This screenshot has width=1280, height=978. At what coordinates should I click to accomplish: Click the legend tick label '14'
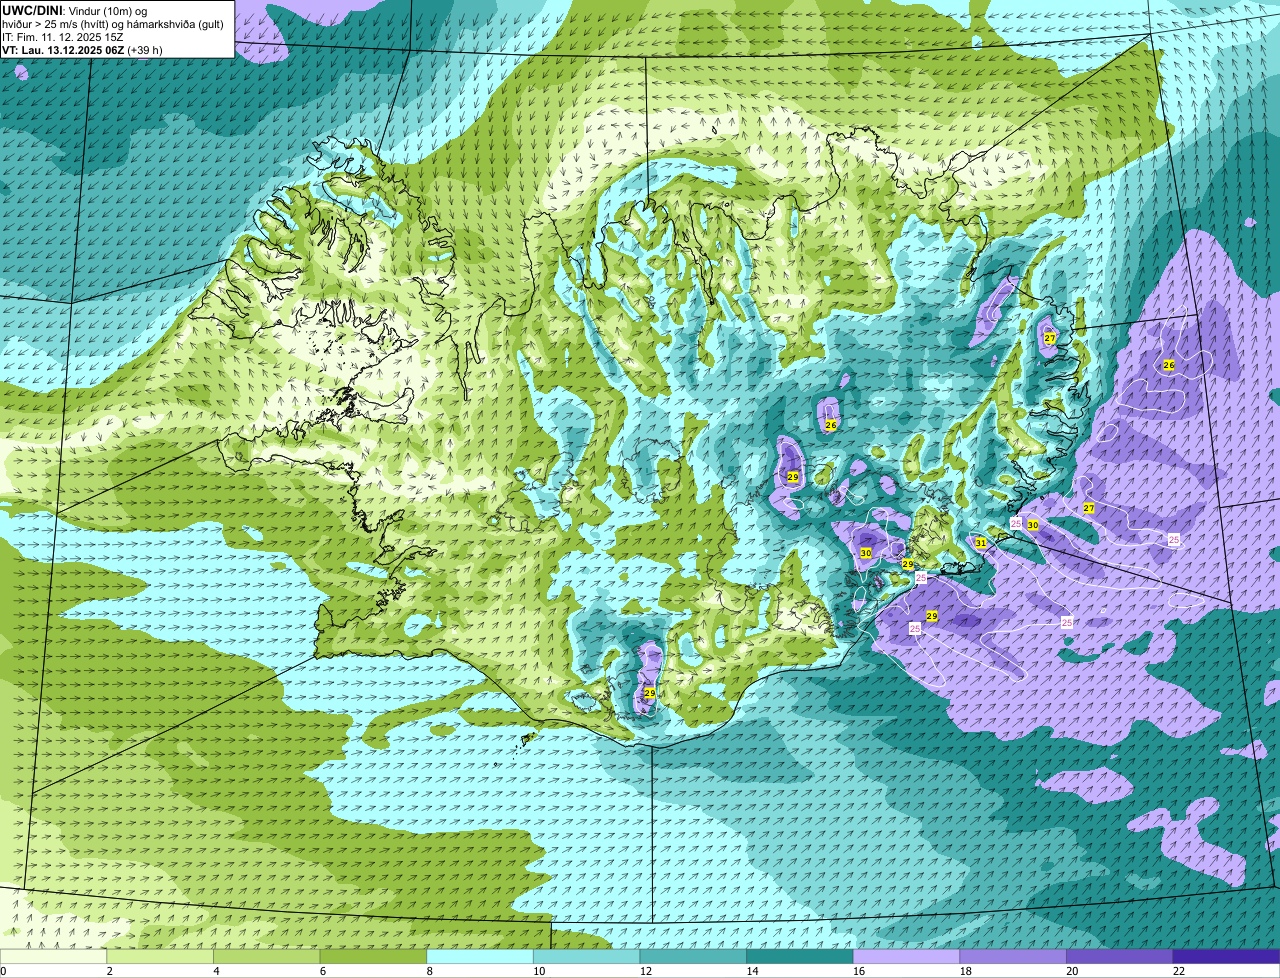(x=752, y=971)
